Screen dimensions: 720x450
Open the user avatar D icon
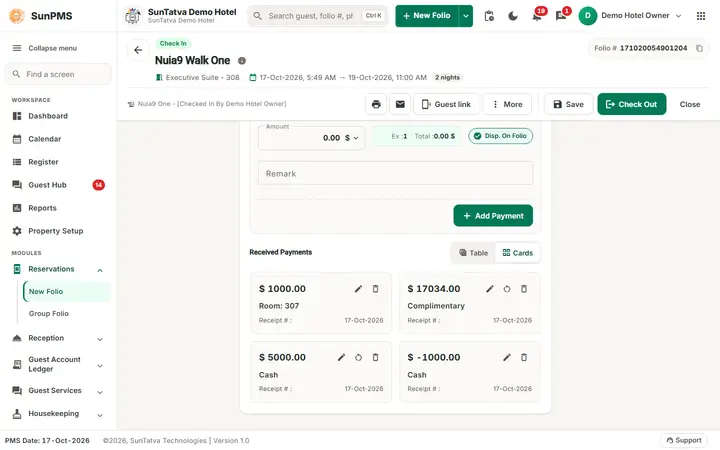587,16
